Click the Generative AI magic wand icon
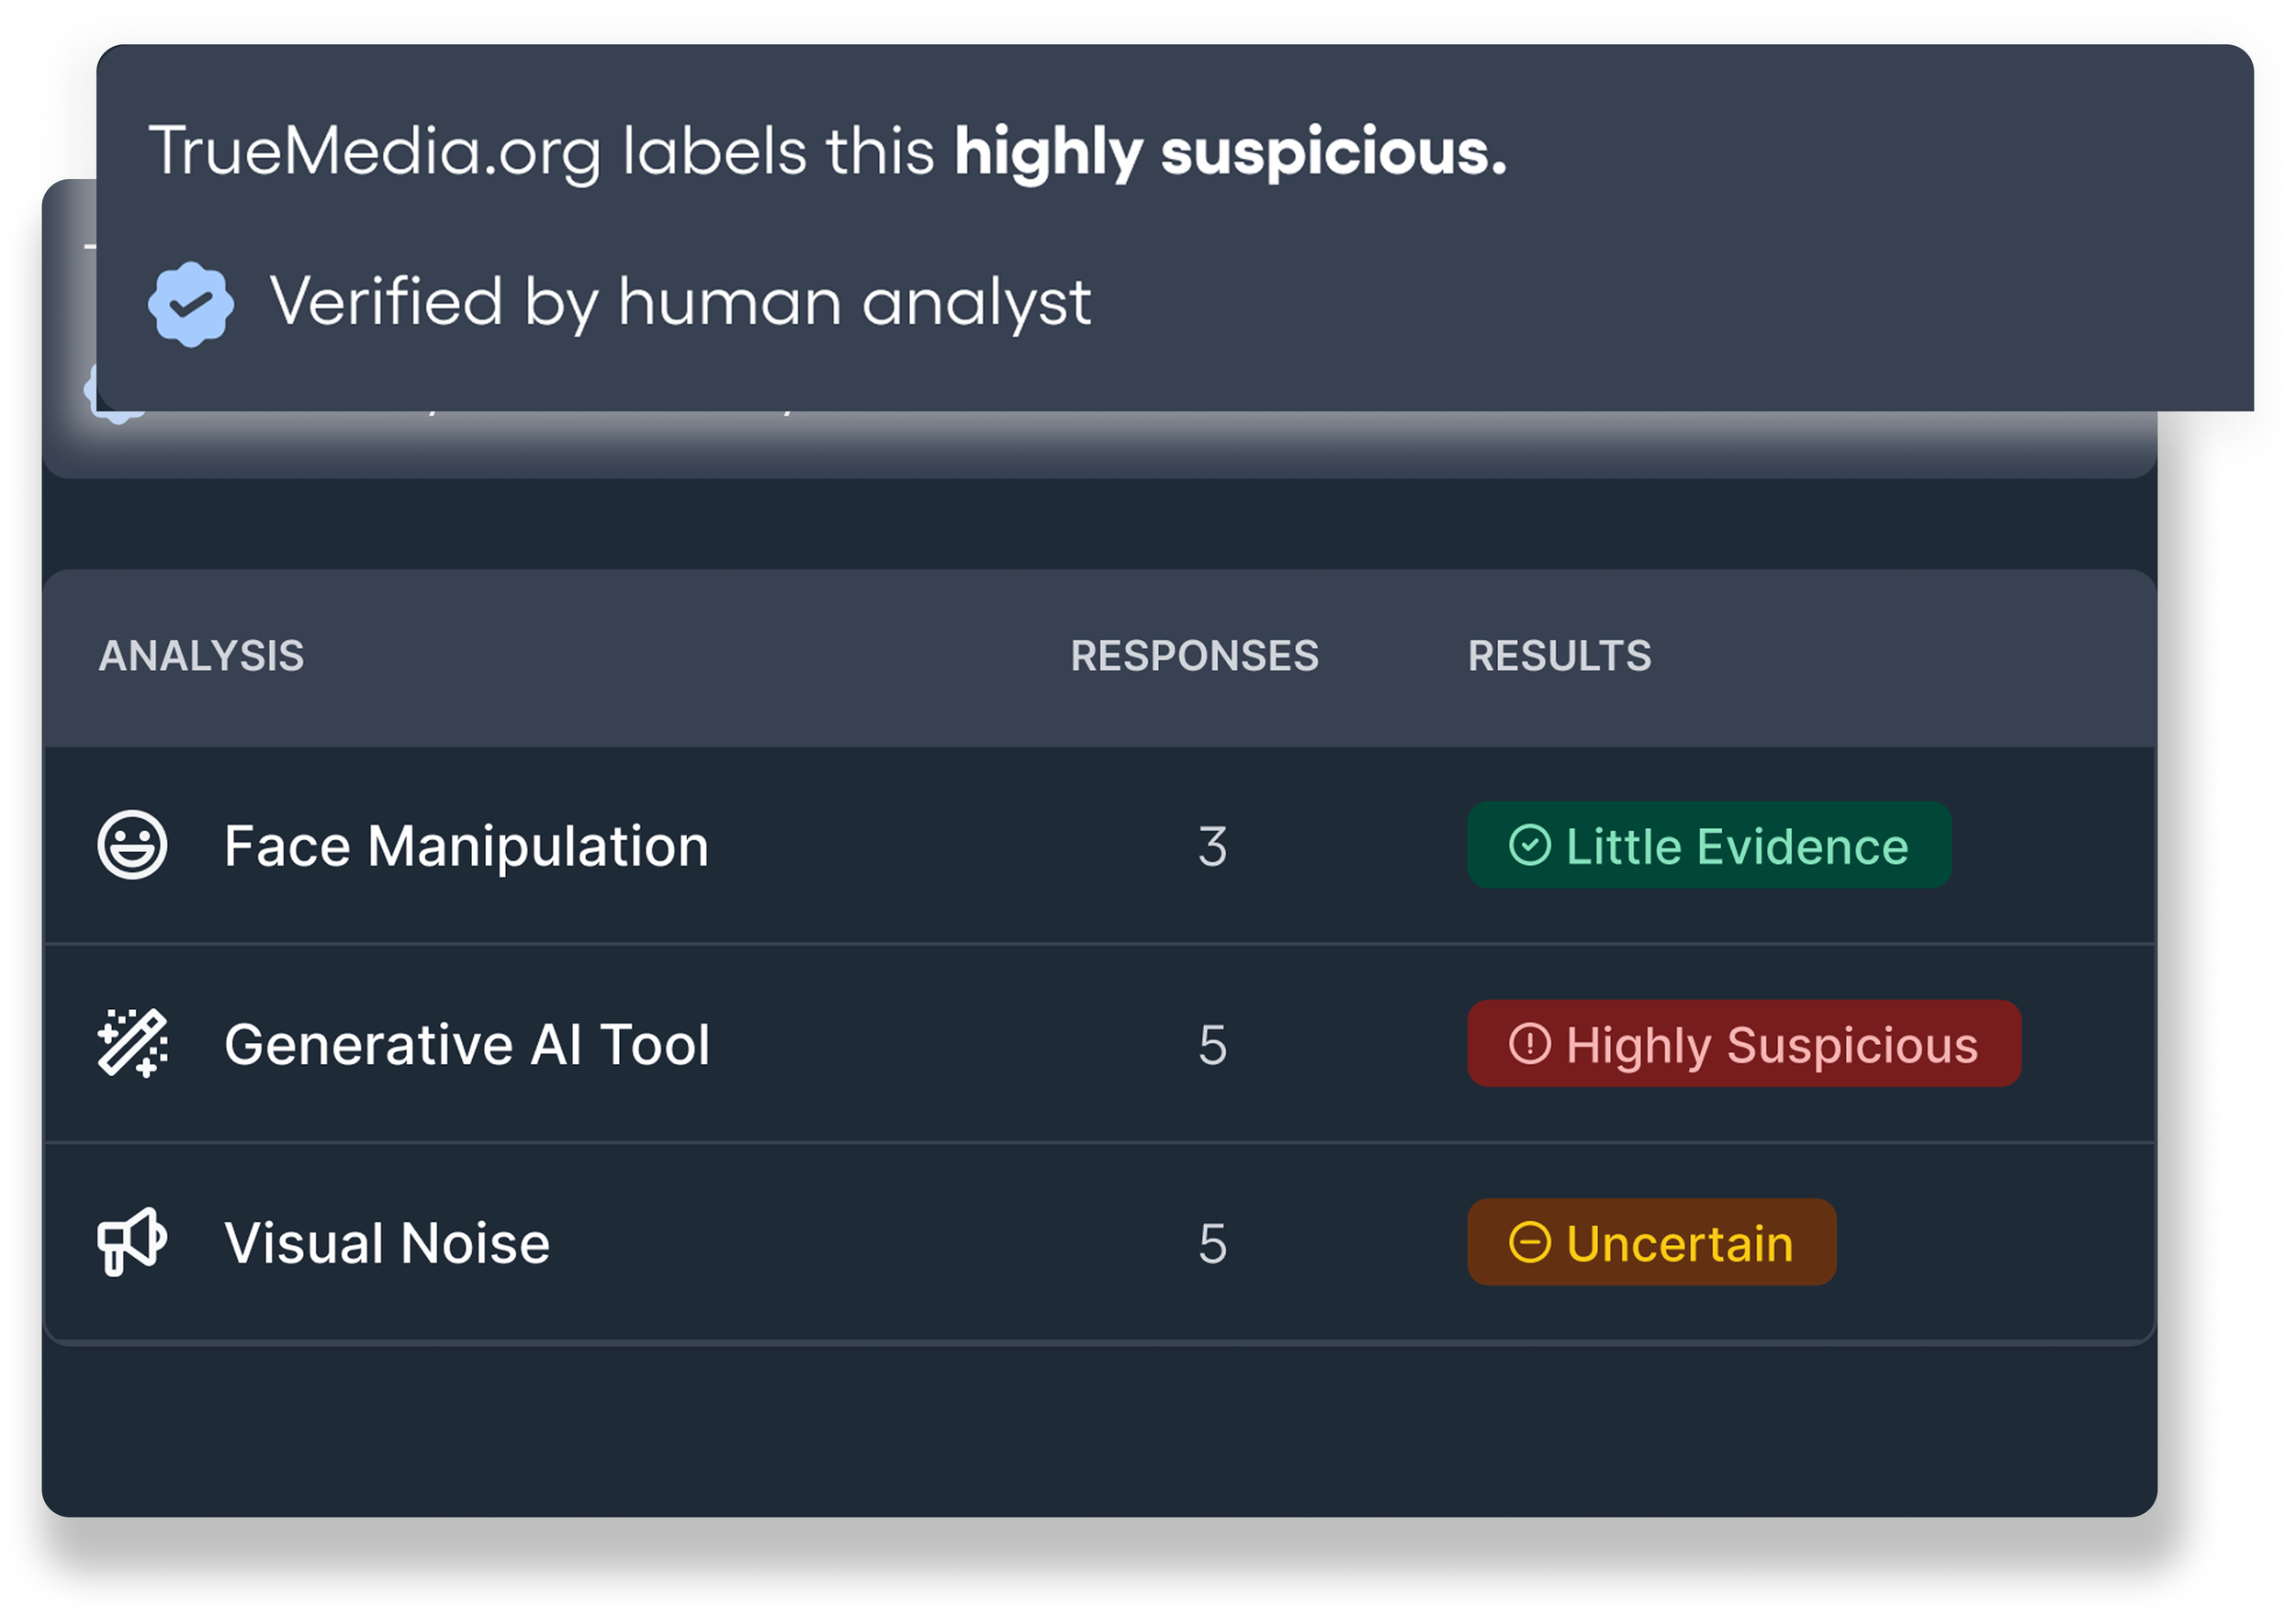2296x1615 pixels. (132, 1043)
